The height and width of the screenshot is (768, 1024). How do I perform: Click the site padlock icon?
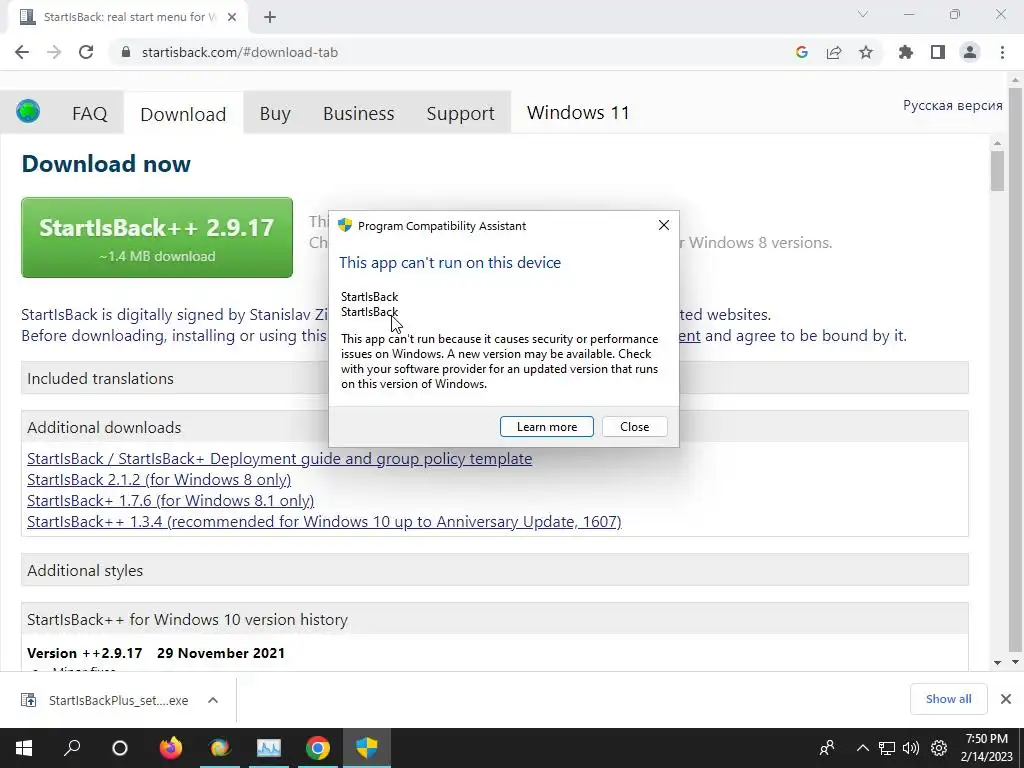126,52
